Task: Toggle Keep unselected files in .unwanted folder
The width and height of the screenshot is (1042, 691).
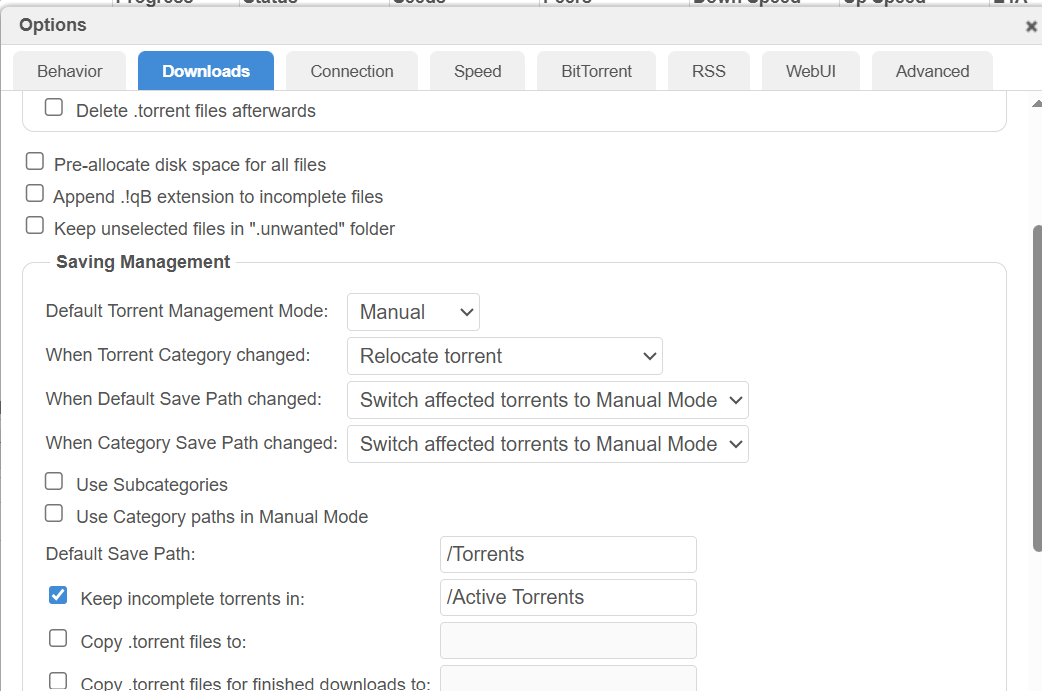Action: pos(35,226)
